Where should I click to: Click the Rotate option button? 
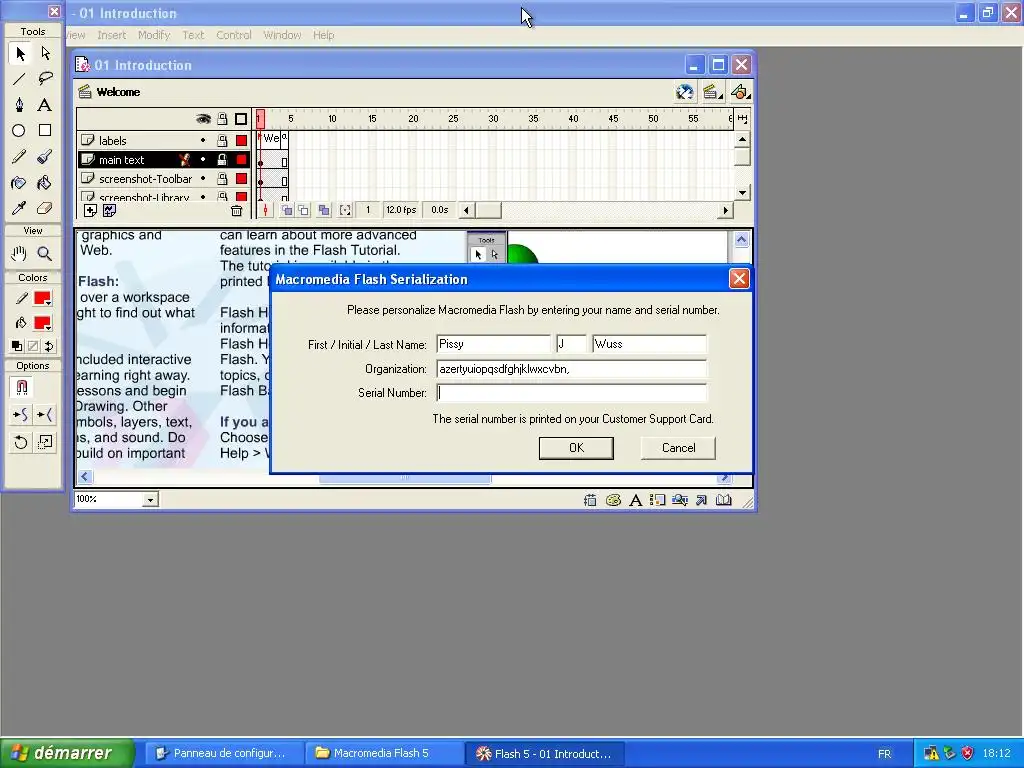point(20,442)
